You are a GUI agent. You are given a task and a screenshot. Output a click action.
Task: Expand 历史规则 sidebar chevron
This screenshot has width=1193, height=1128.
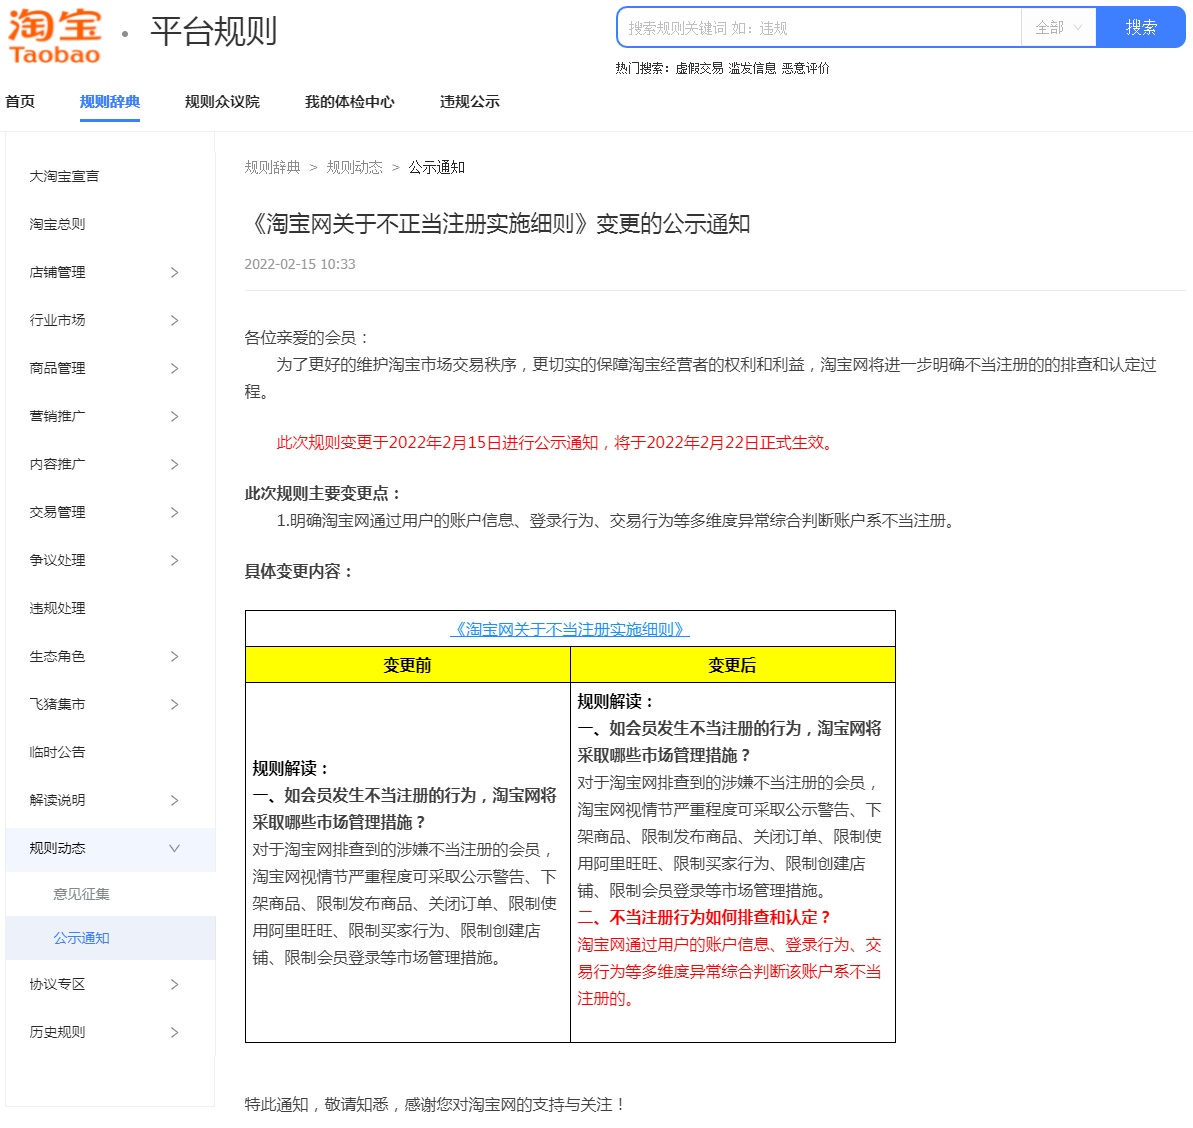point(174,1031)
